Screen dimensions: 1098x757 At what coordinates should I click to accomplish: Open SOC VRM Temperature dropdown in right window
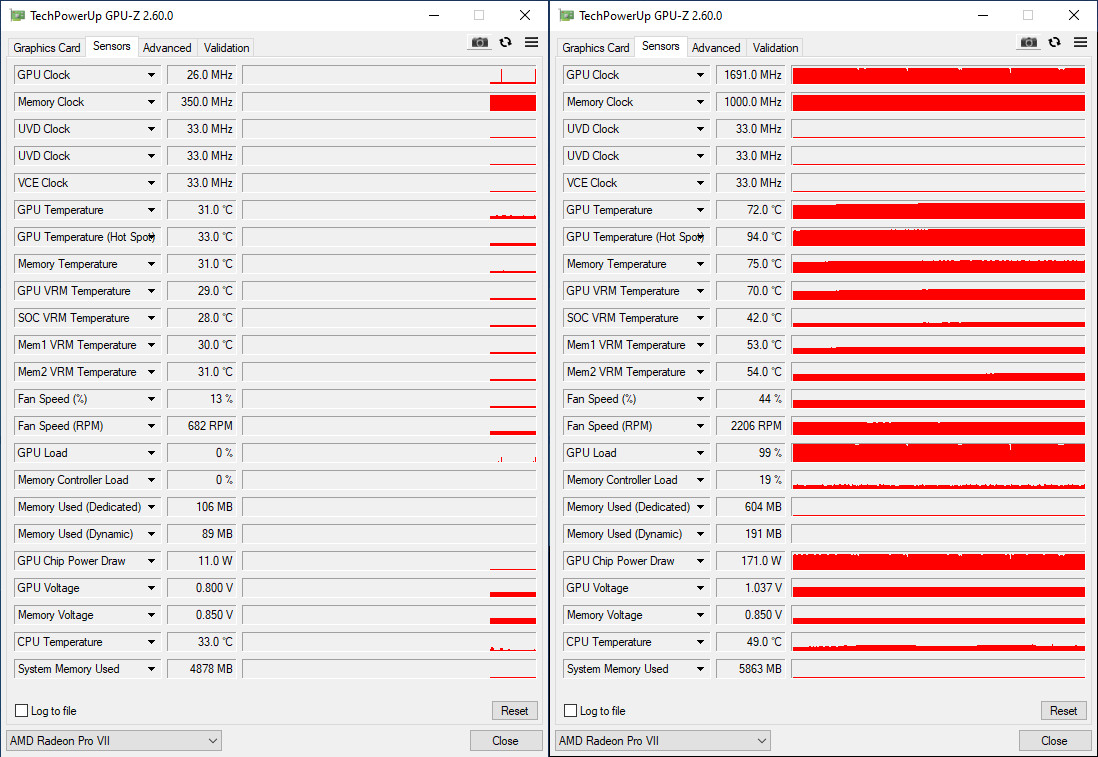click(x=700, y=318)
